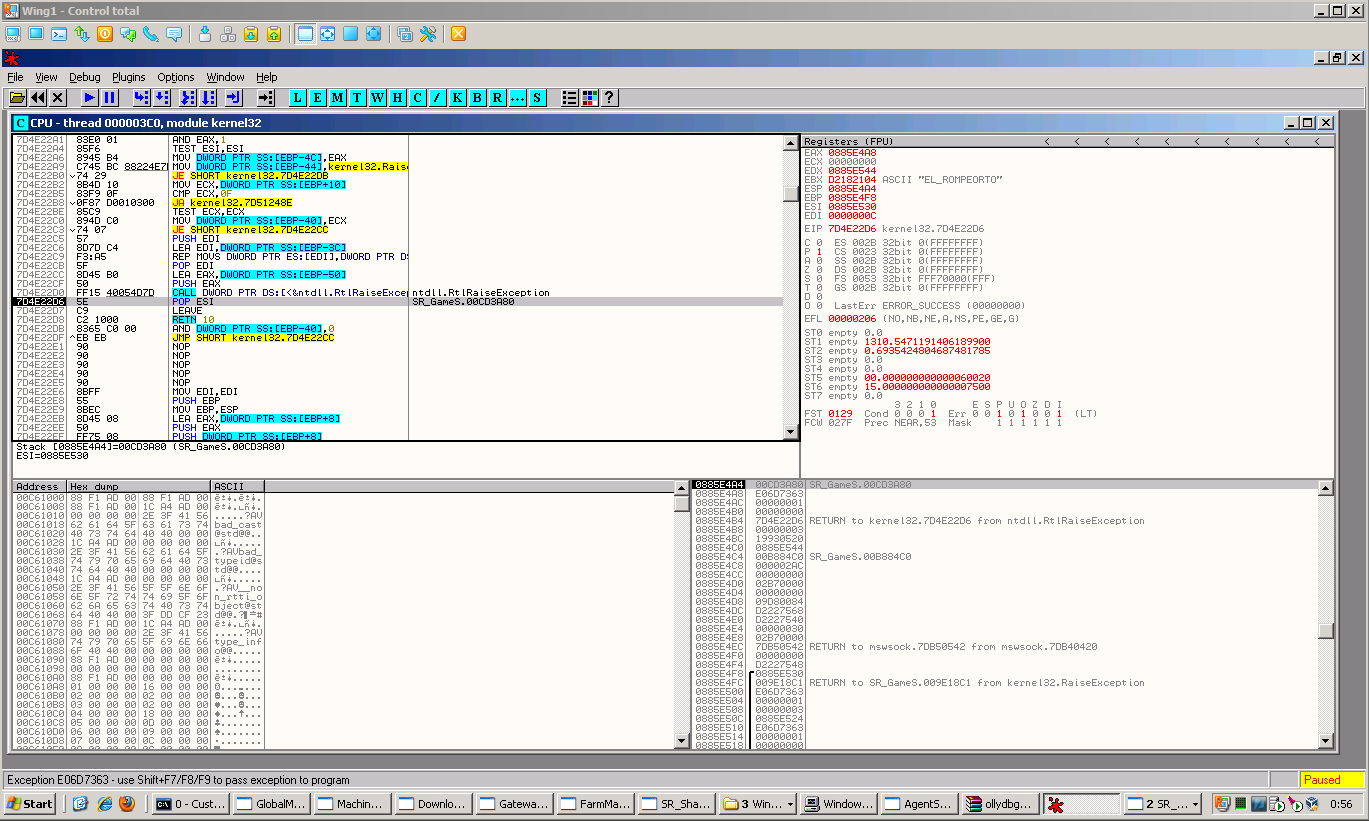
Task: Launch Firefox from the quick launch bar
Action: pyautogui.click(x=127, y=803)
